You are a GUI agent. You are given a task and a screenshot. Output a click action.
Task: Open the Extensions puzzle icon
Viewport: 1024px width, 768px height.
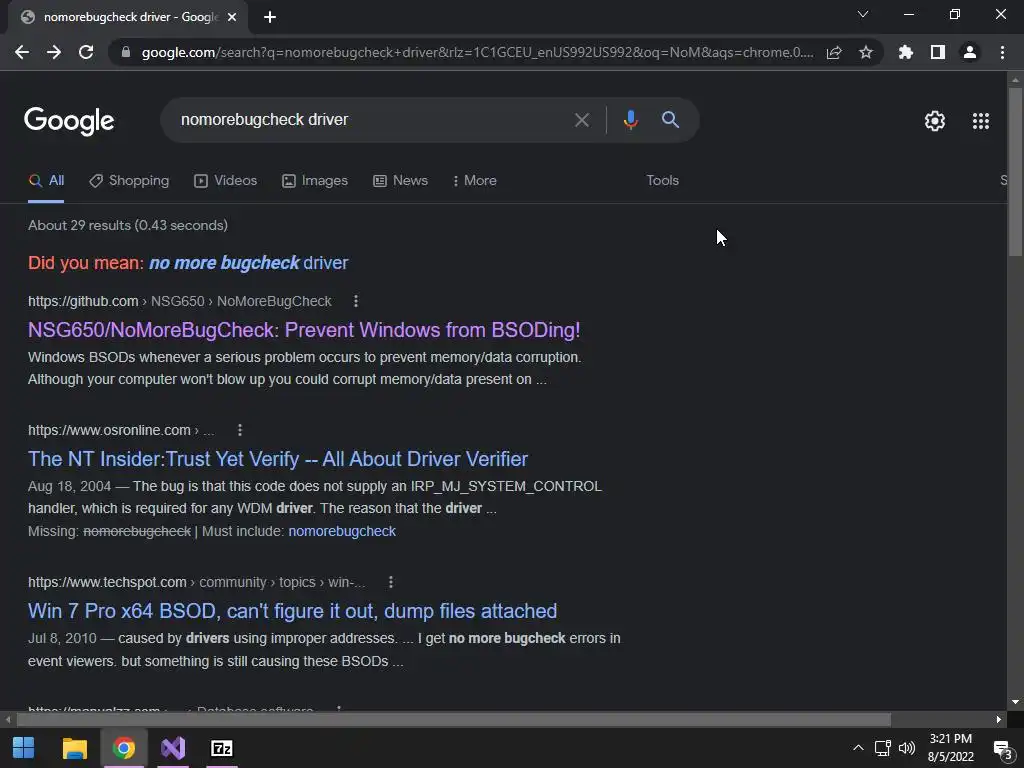906,52
